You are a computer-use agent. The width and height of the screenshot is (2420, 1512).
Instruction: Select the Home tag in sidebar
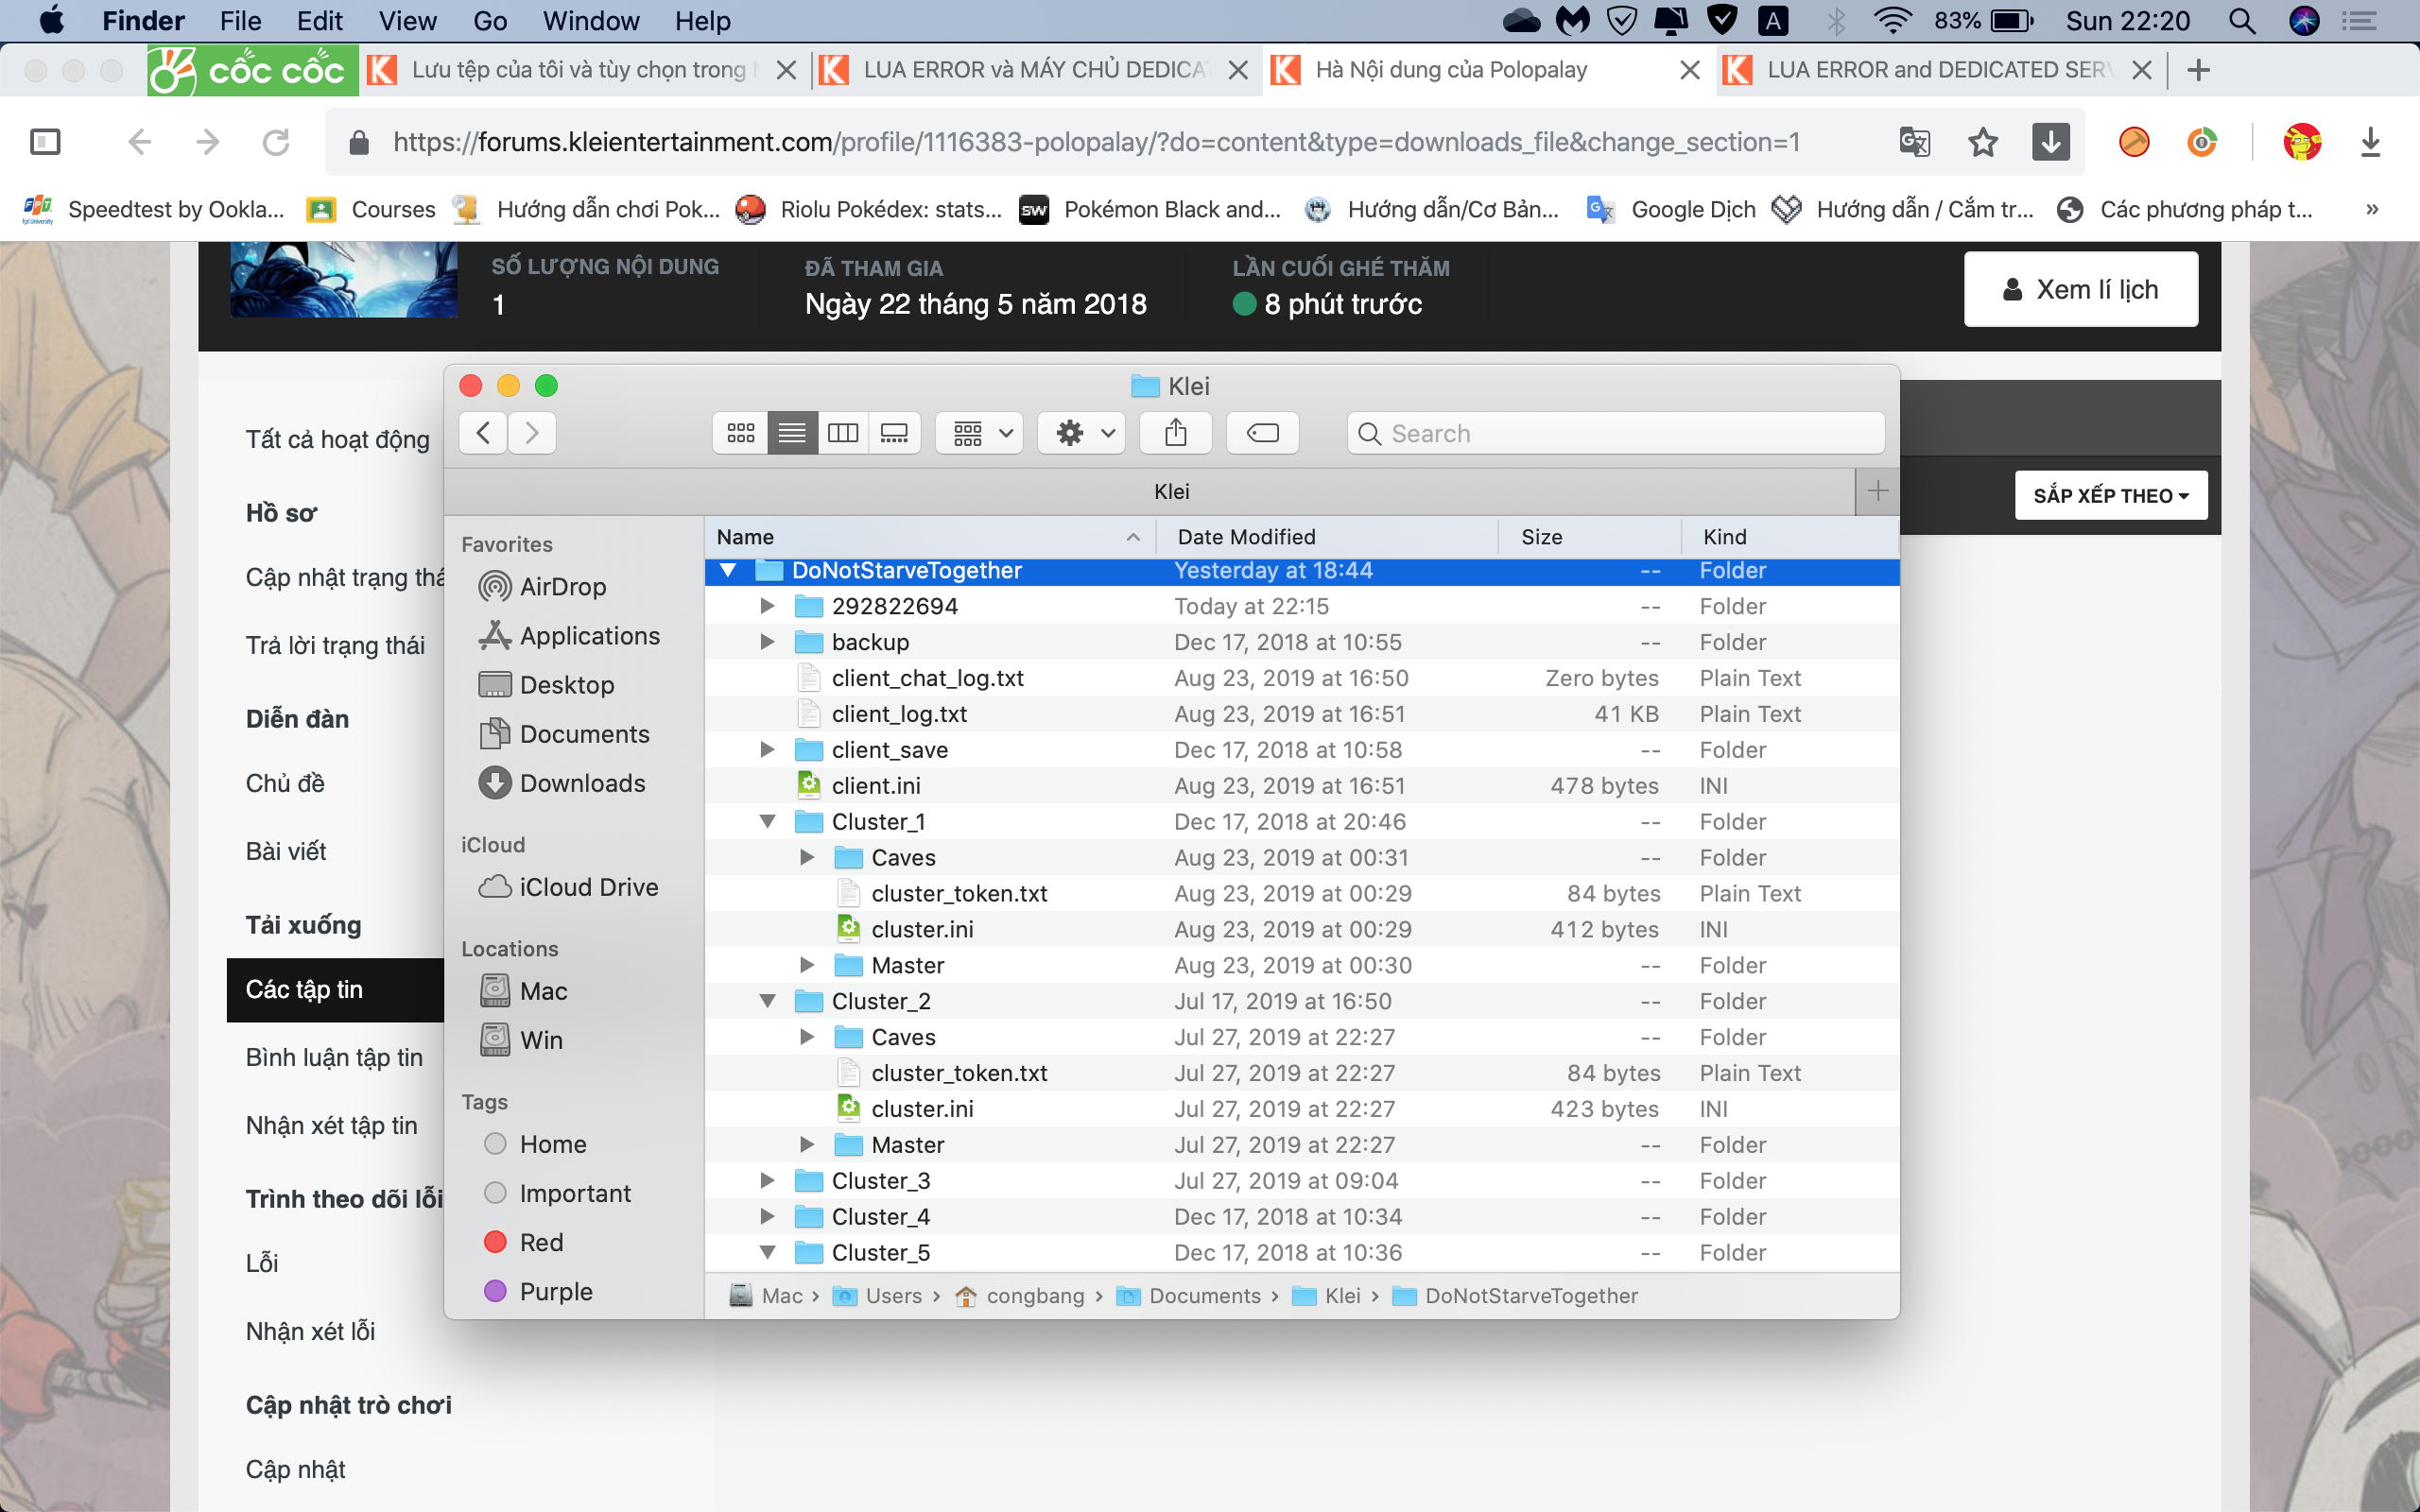552,1144
